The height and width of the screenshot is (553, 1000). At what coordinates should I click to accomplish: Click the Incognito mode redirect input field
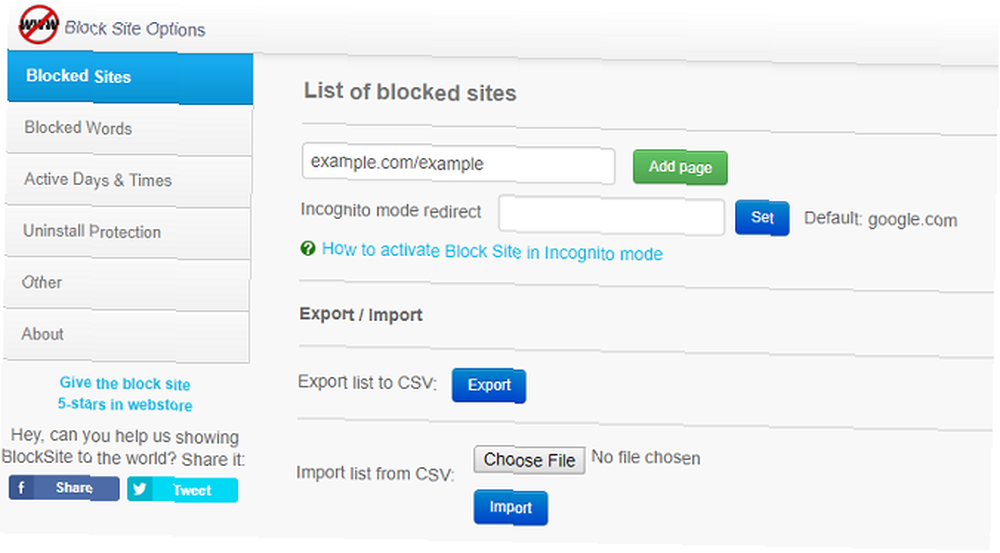[611, 216]
